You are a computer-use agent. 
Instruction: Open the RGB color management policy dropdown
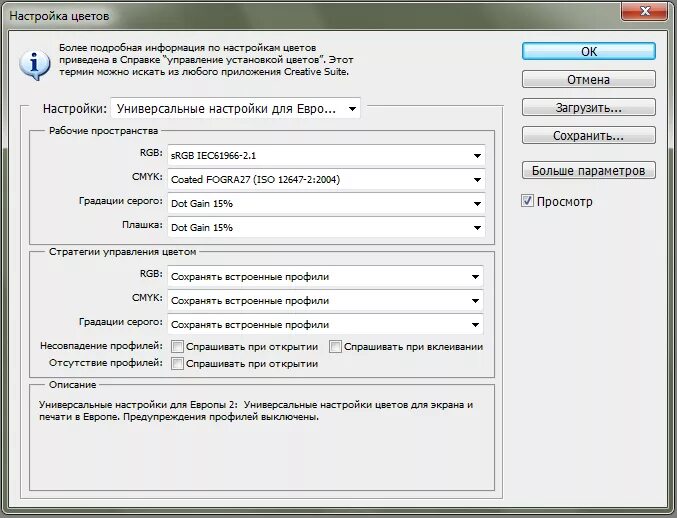325,277
